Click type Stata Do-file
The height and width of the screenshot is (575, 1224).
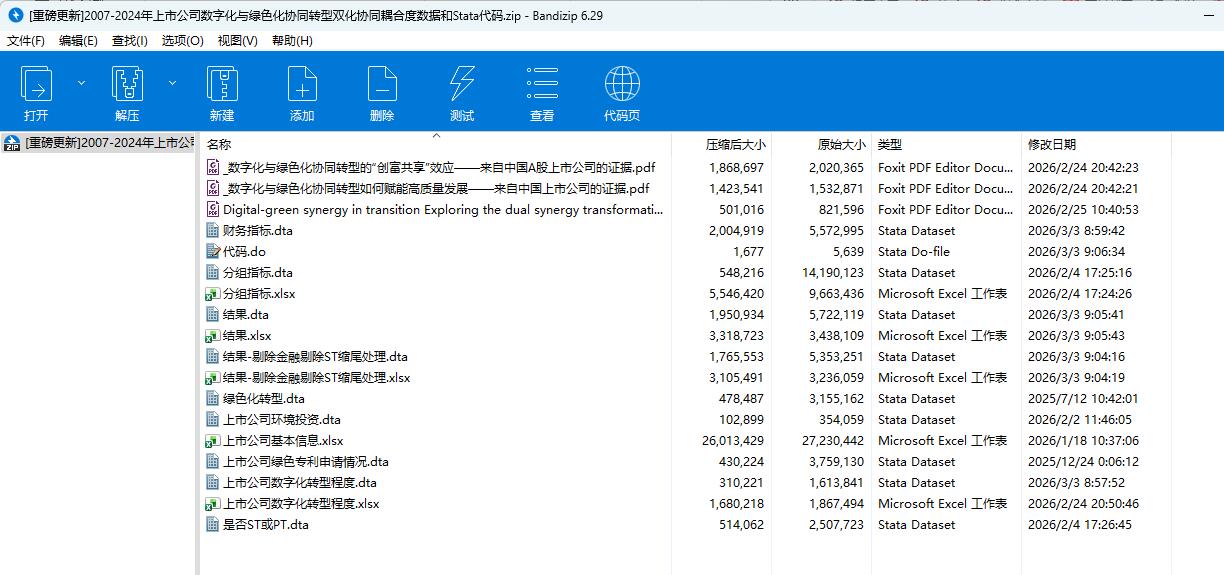(x=914, y=252)
